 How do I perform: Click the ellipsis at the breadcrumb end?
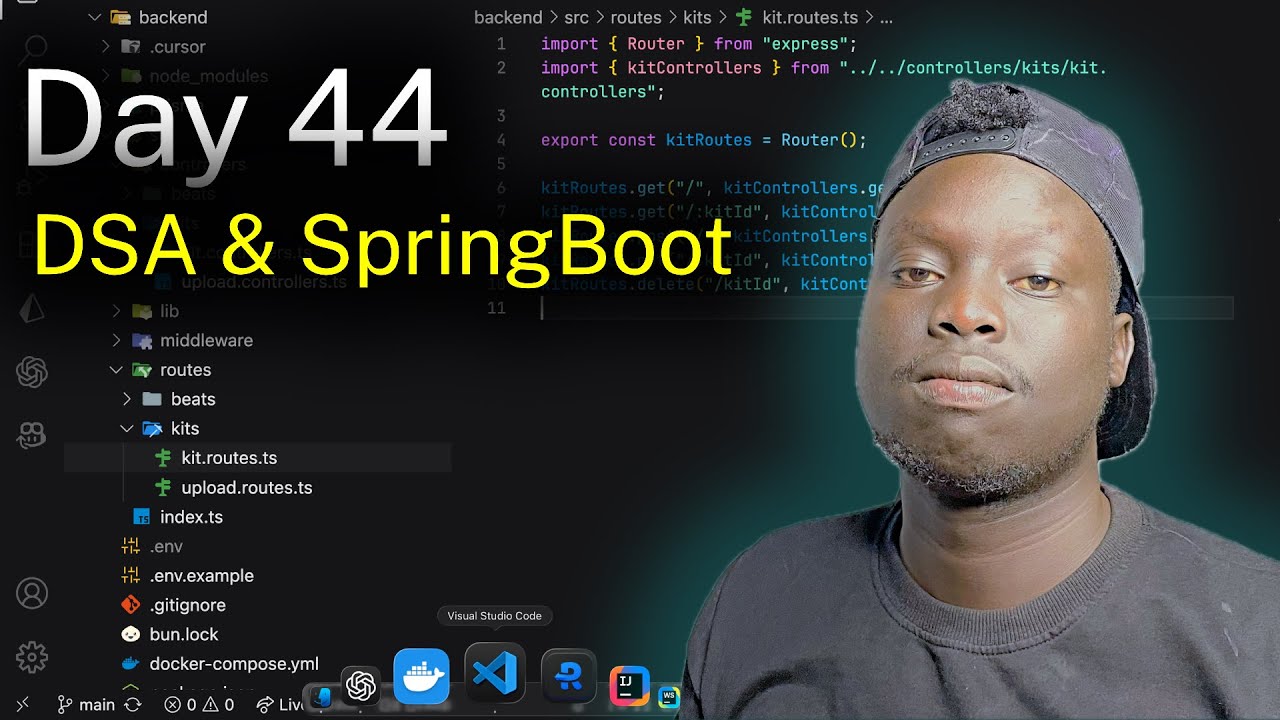click(x=886, y=17)
